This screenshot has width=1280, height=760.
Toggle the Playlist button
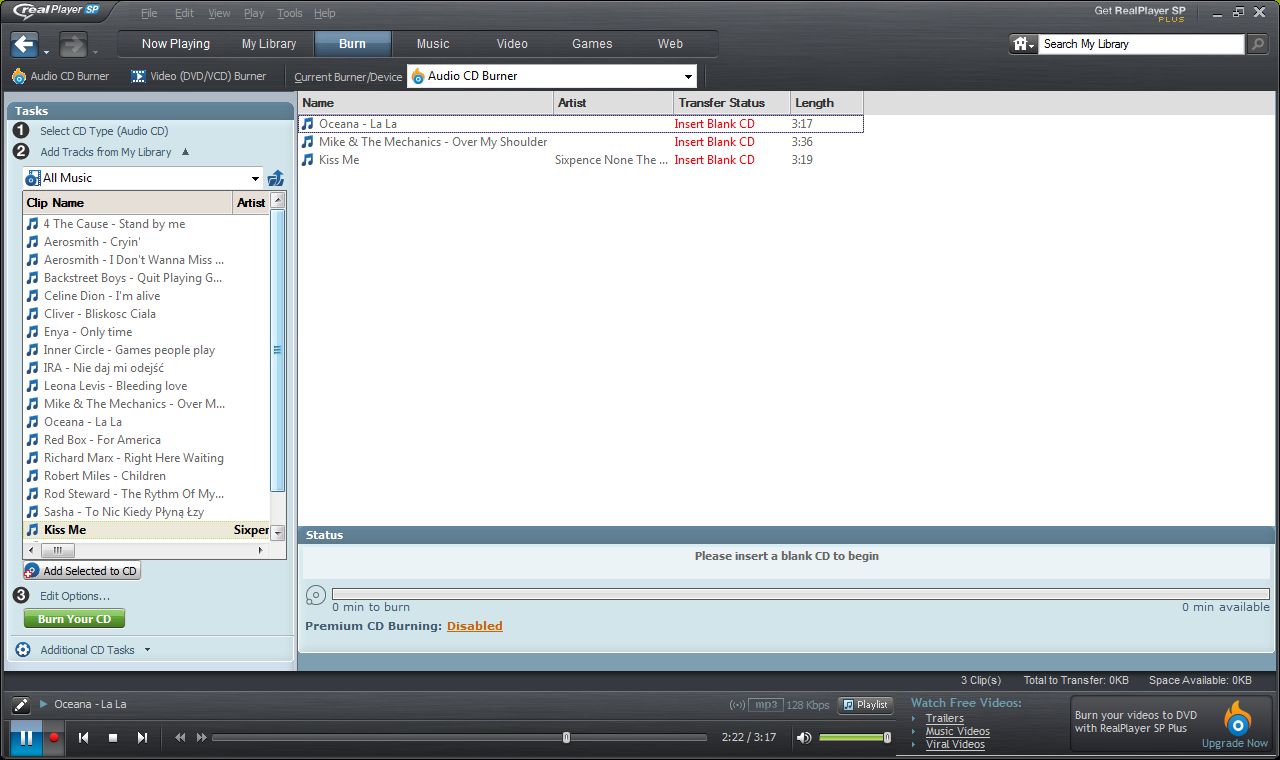[866, 705]
